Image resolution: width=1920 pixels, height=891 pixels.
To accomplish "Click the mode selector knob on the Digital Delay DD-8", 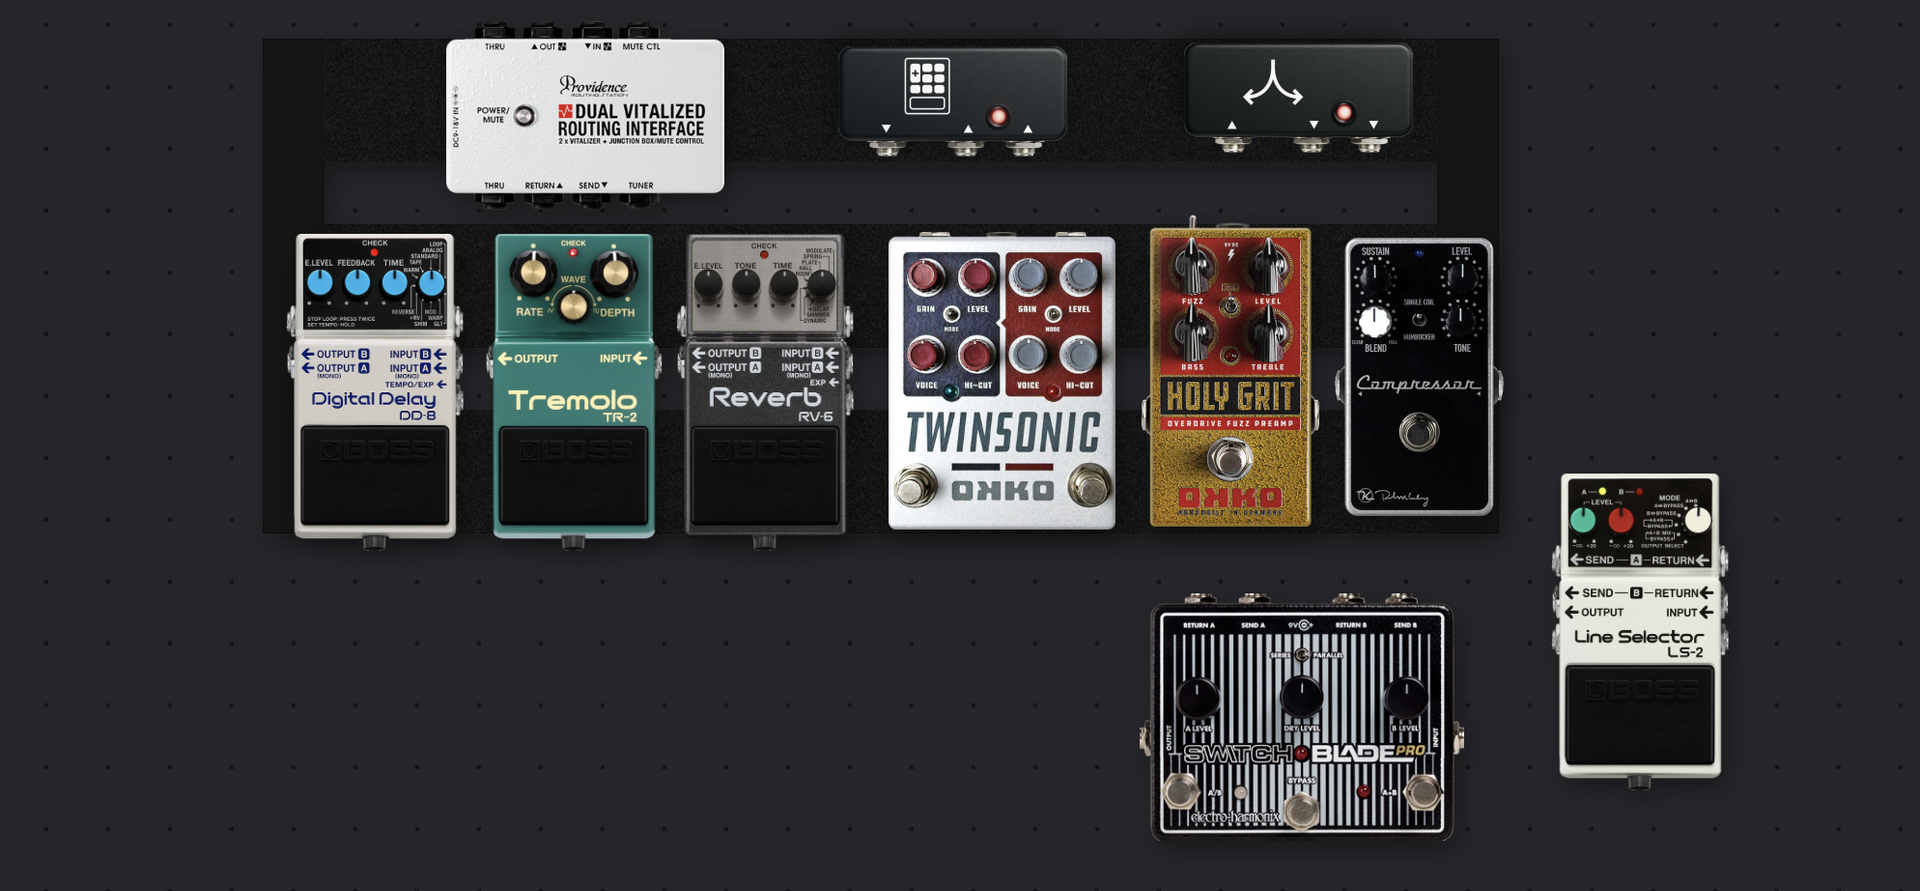I will tap(431, 283).
